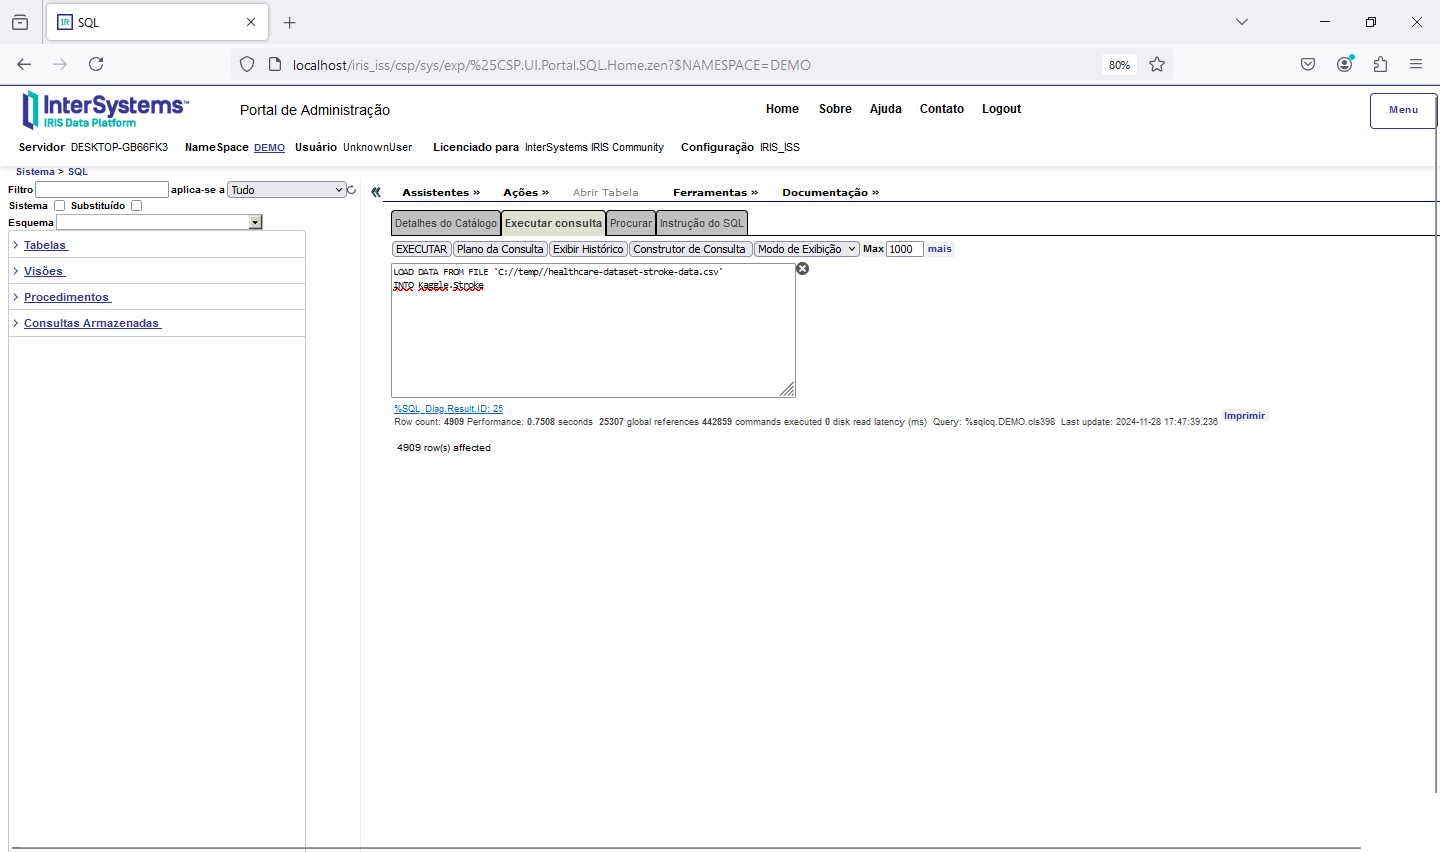Expand the Tabelas tree section

coord(46,245)
